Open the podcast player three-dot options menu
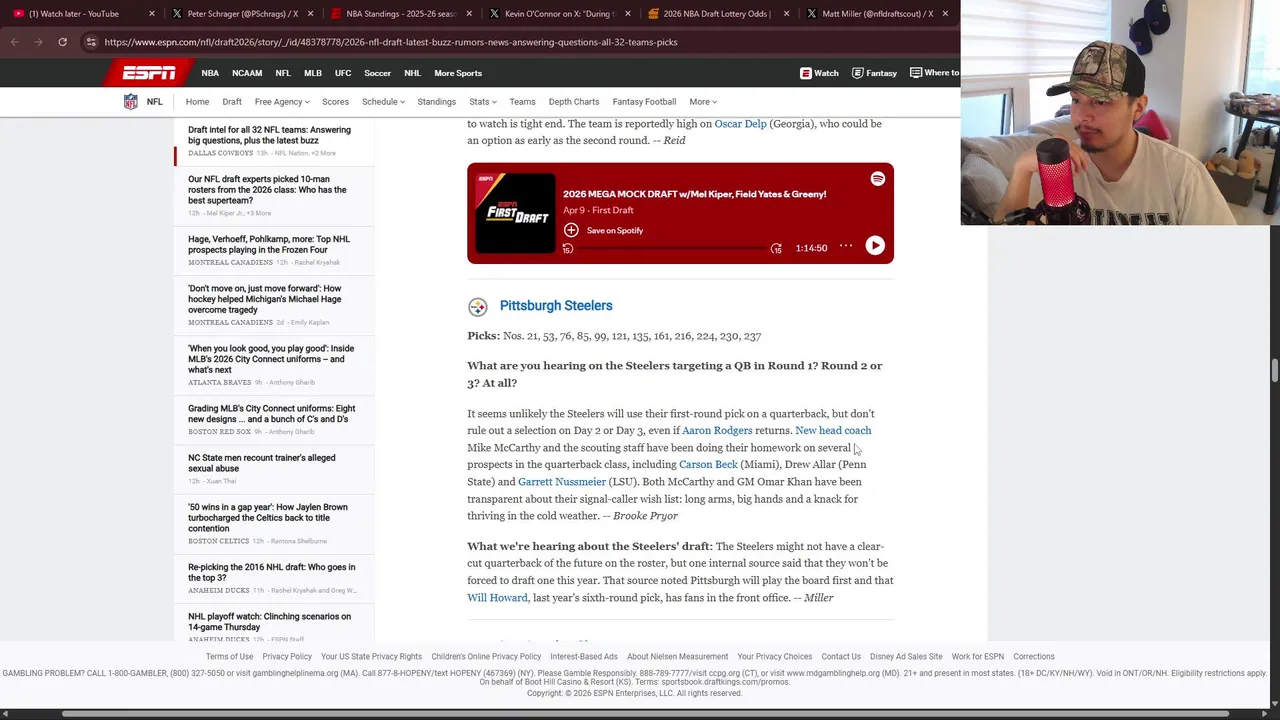Viewport: 1280px width, 720px height. 846,246
